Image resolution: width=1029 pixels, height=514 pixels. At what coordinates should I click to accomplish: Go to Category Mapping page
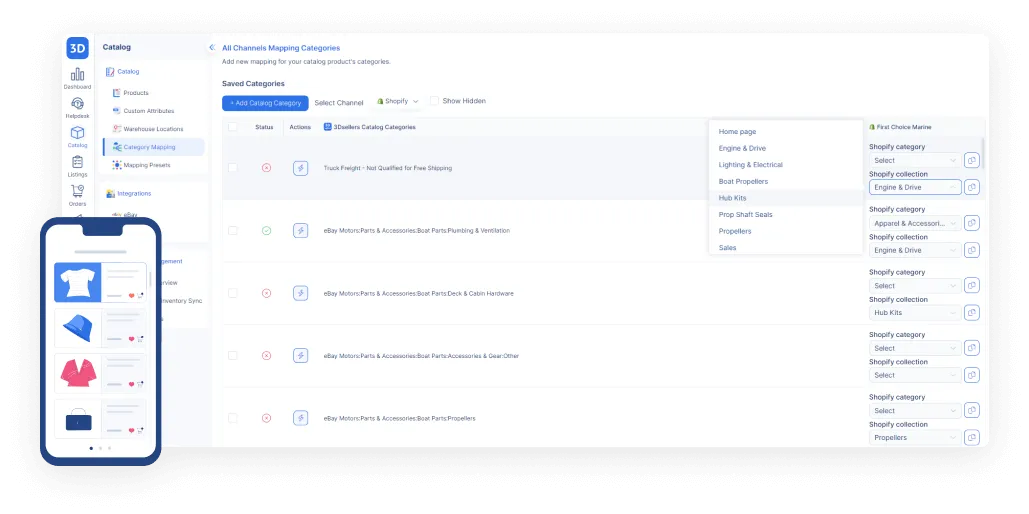153,147
